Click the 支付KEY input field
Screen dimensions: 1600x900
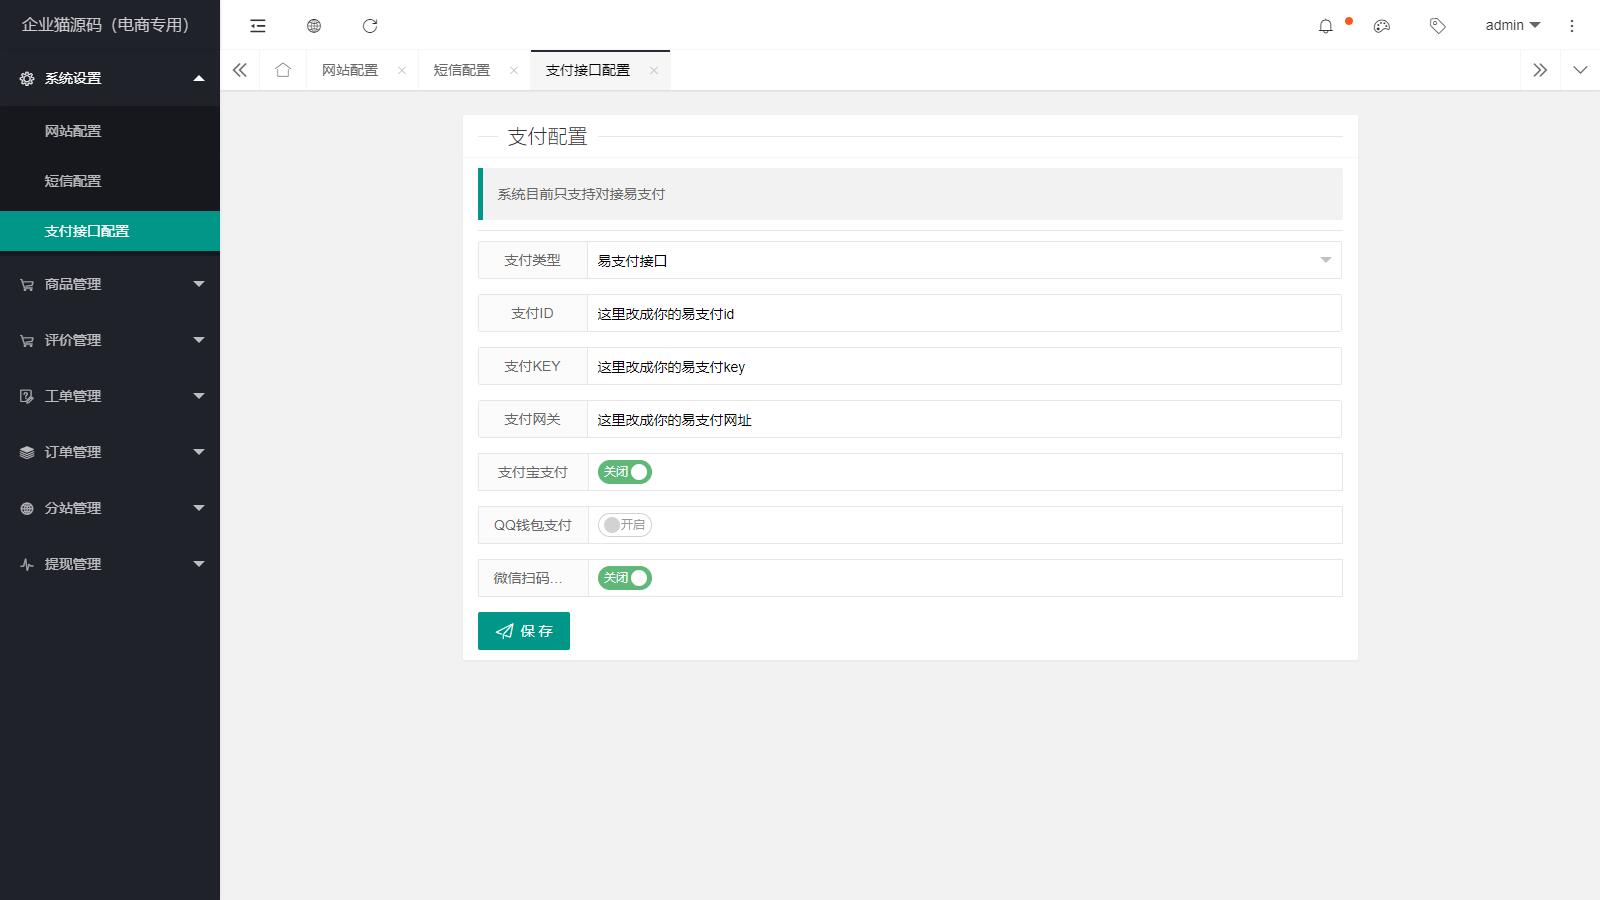click(x=963, y=366)
